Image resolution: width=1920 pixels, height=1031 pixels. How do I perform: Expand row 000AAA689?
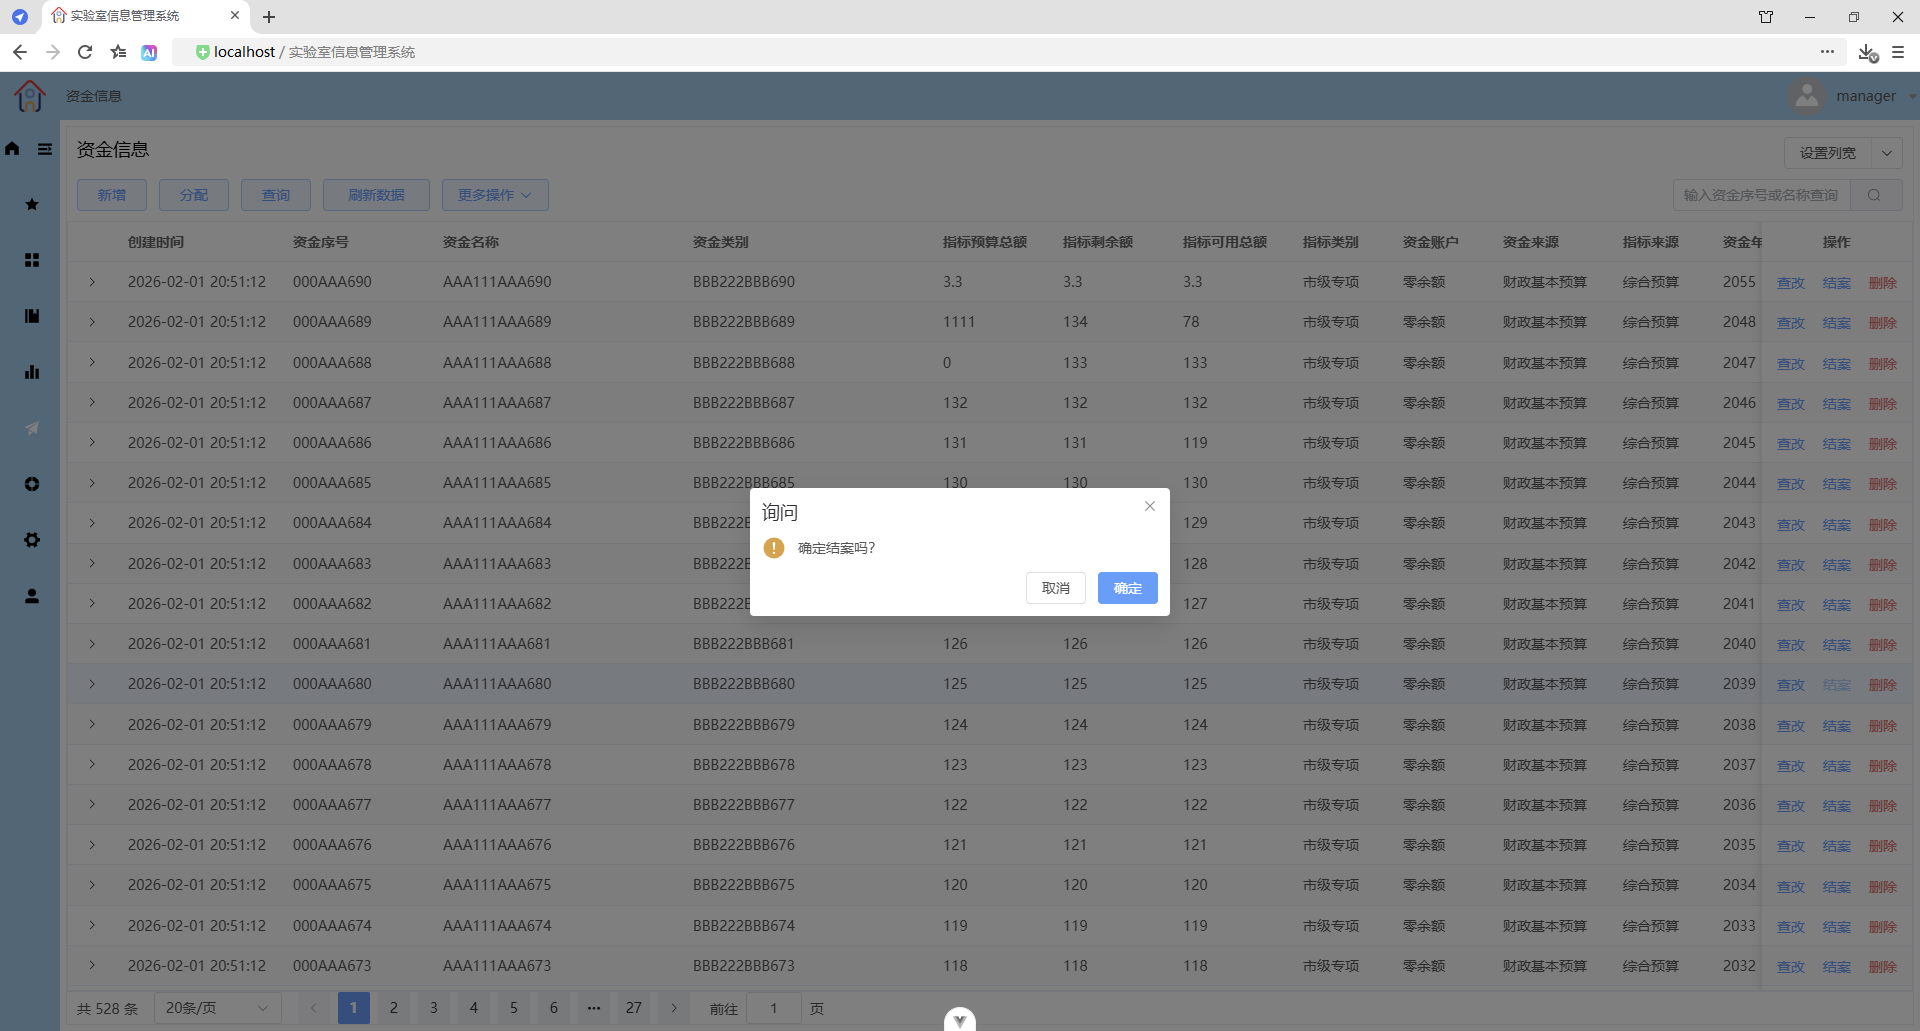click(x=92, y=322)
